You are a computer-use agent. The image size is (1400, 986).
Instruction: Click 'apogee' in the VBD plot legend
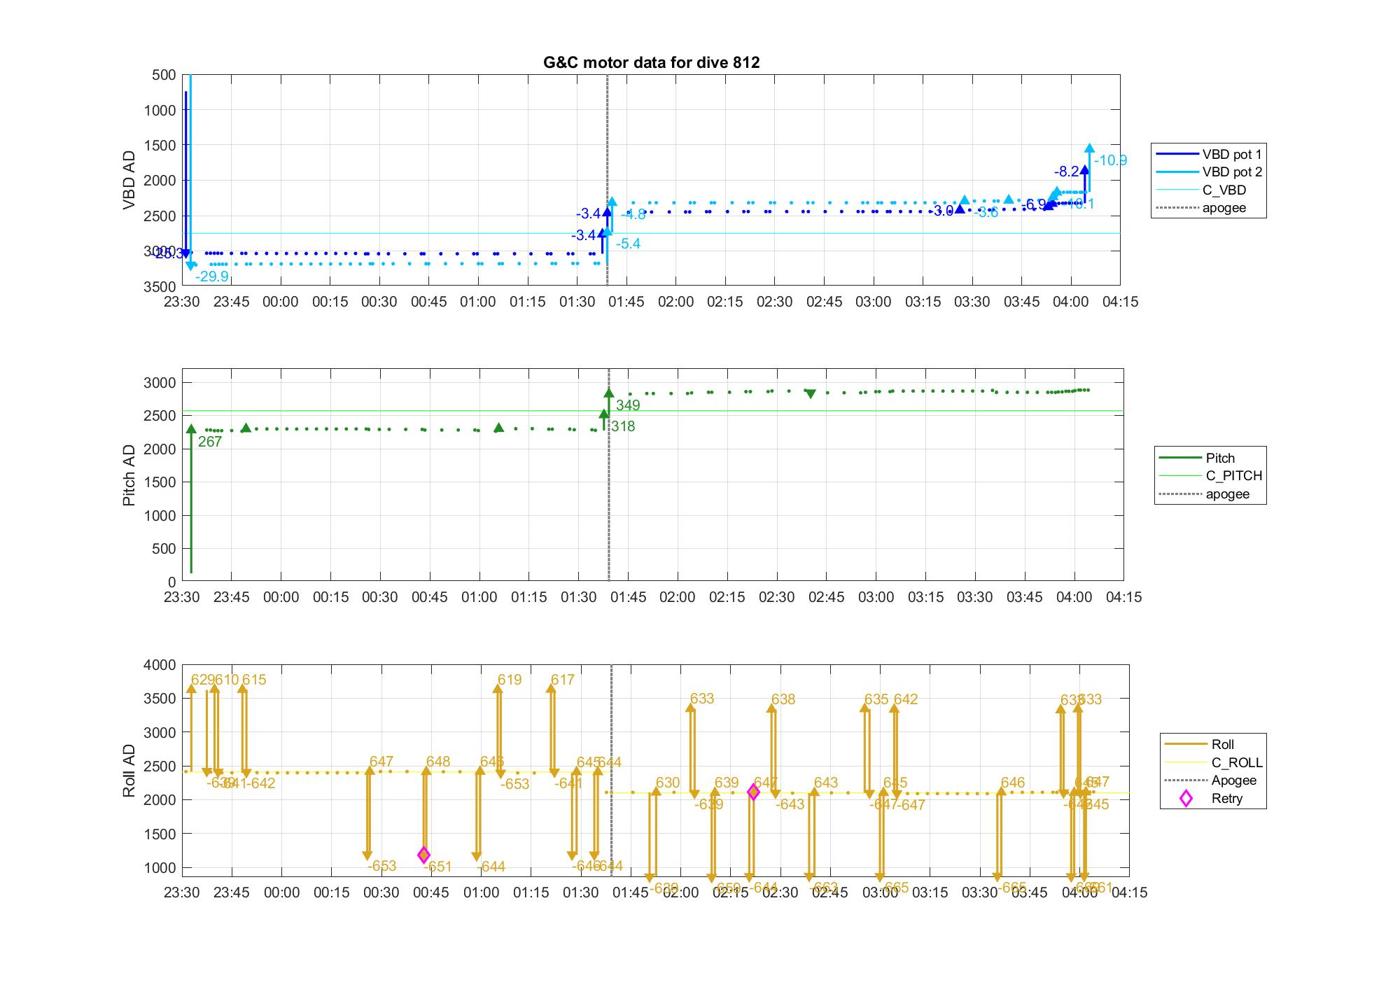click(1224, 208)
